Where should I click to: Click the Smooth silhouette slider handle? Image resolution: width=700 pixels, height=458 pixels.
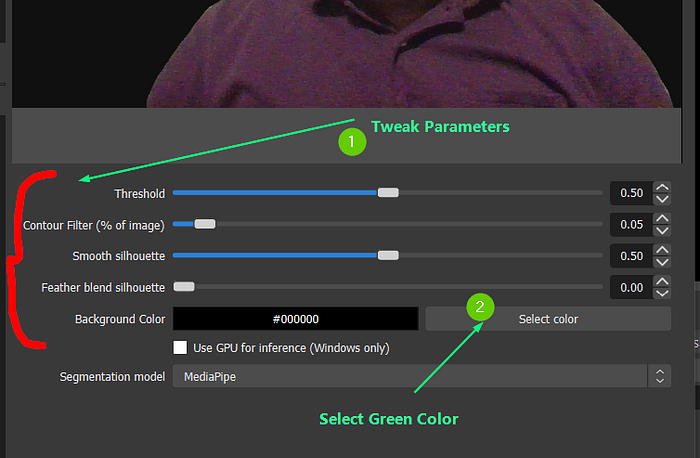(x=388, y=255)
